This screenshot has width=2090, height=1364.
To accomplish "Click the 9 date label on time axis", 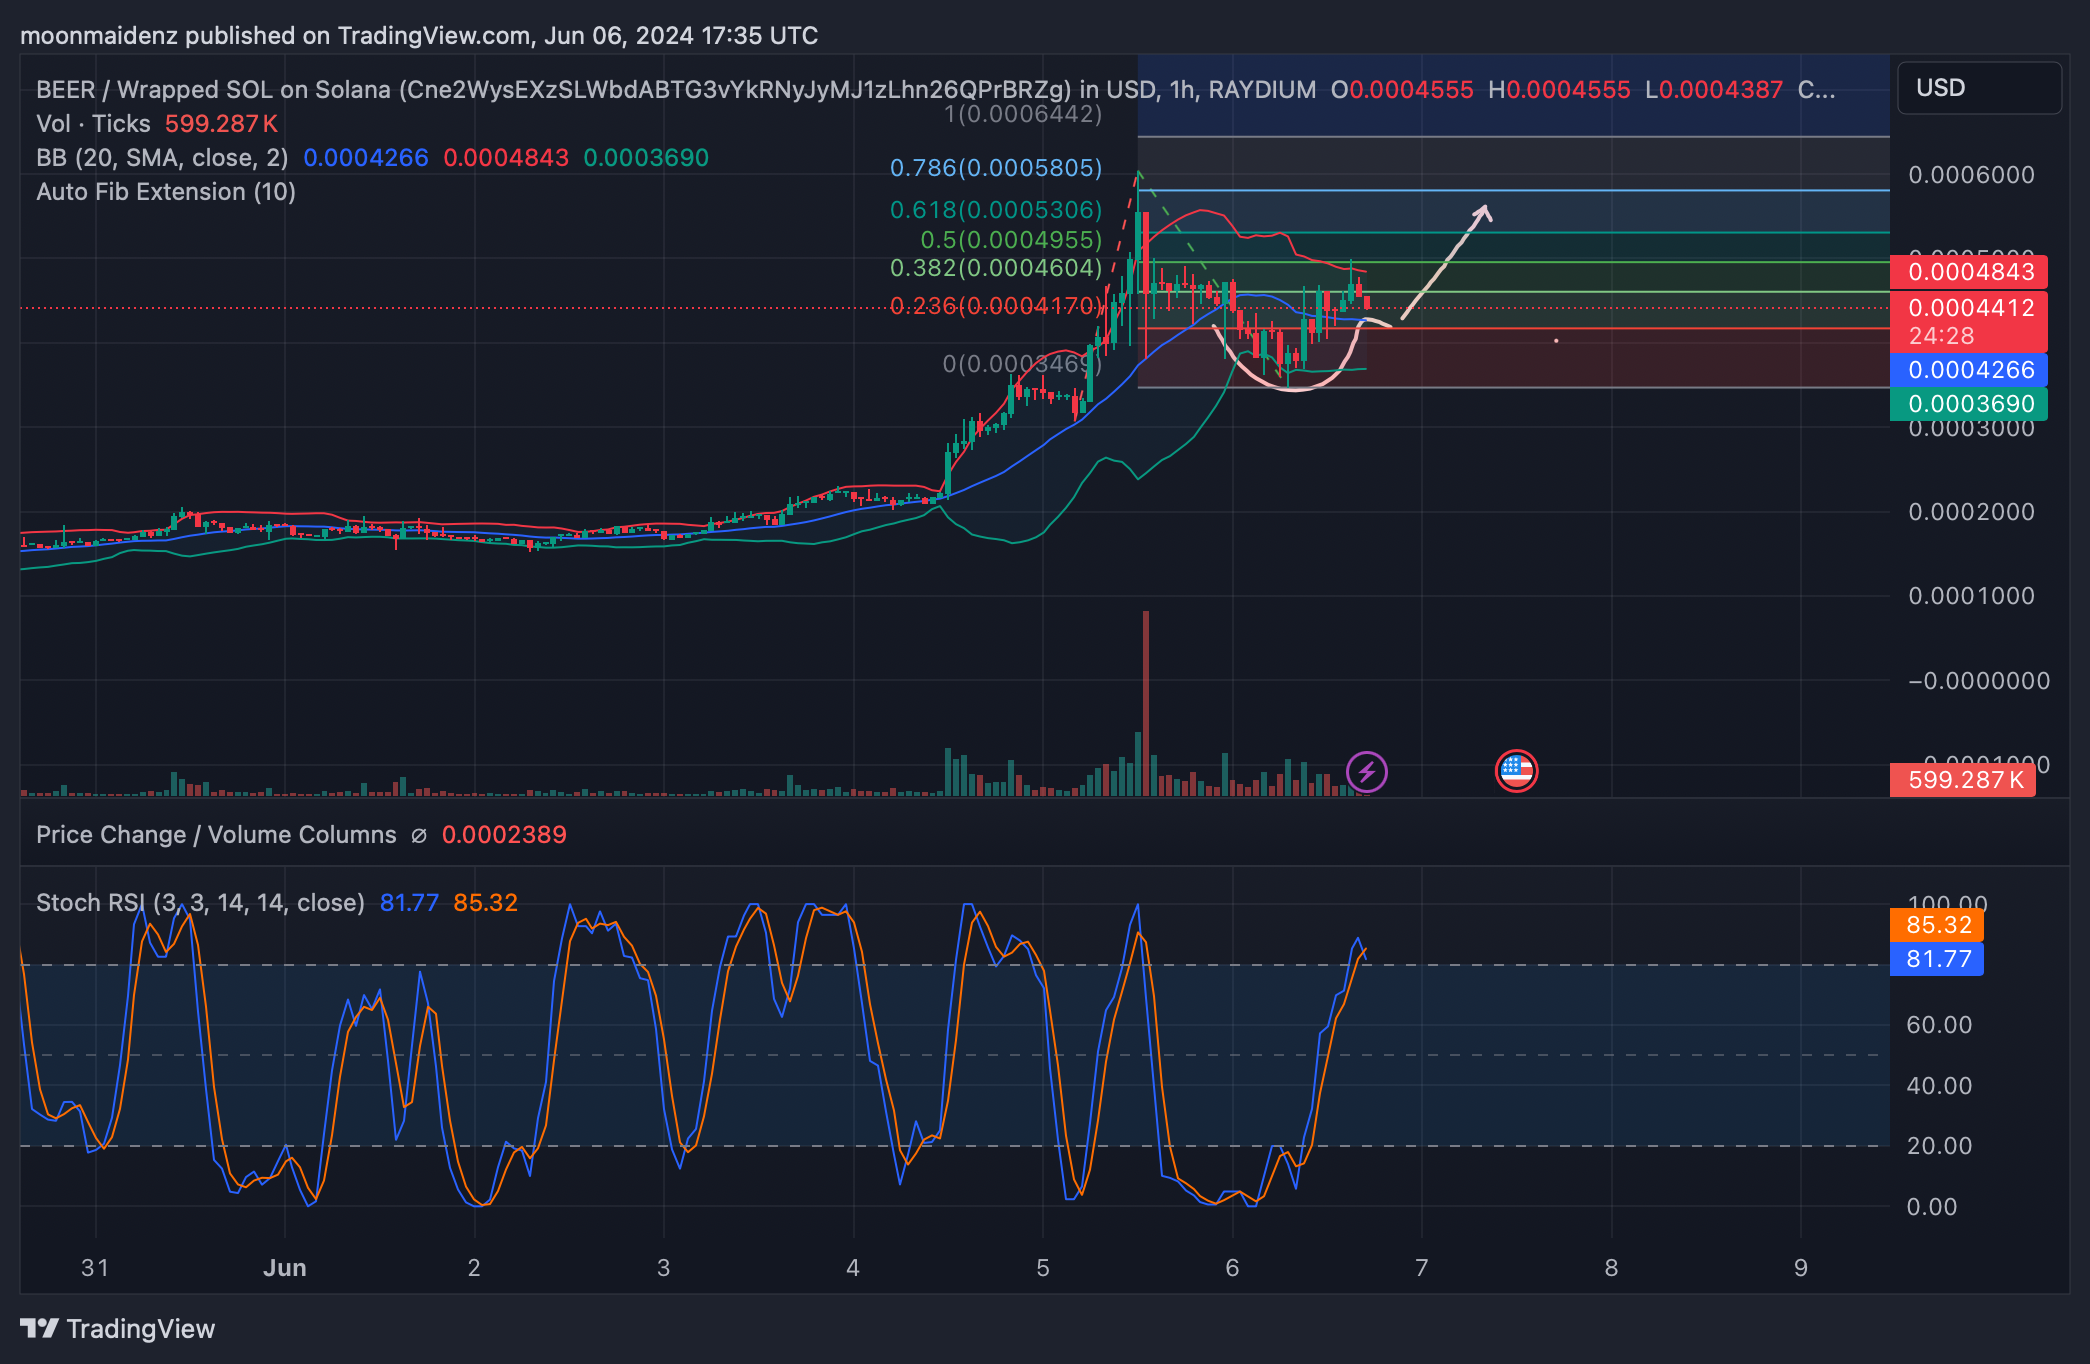I will click(1800, 1268).
